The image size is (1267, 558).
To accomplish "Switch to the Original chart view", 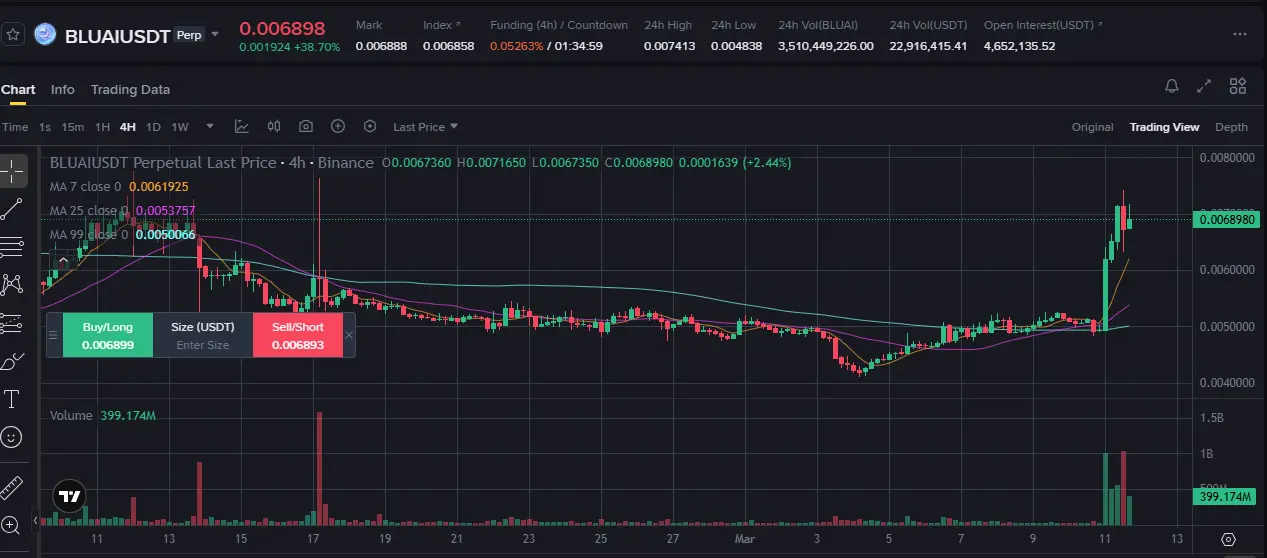I will [x=1092, y=127].
